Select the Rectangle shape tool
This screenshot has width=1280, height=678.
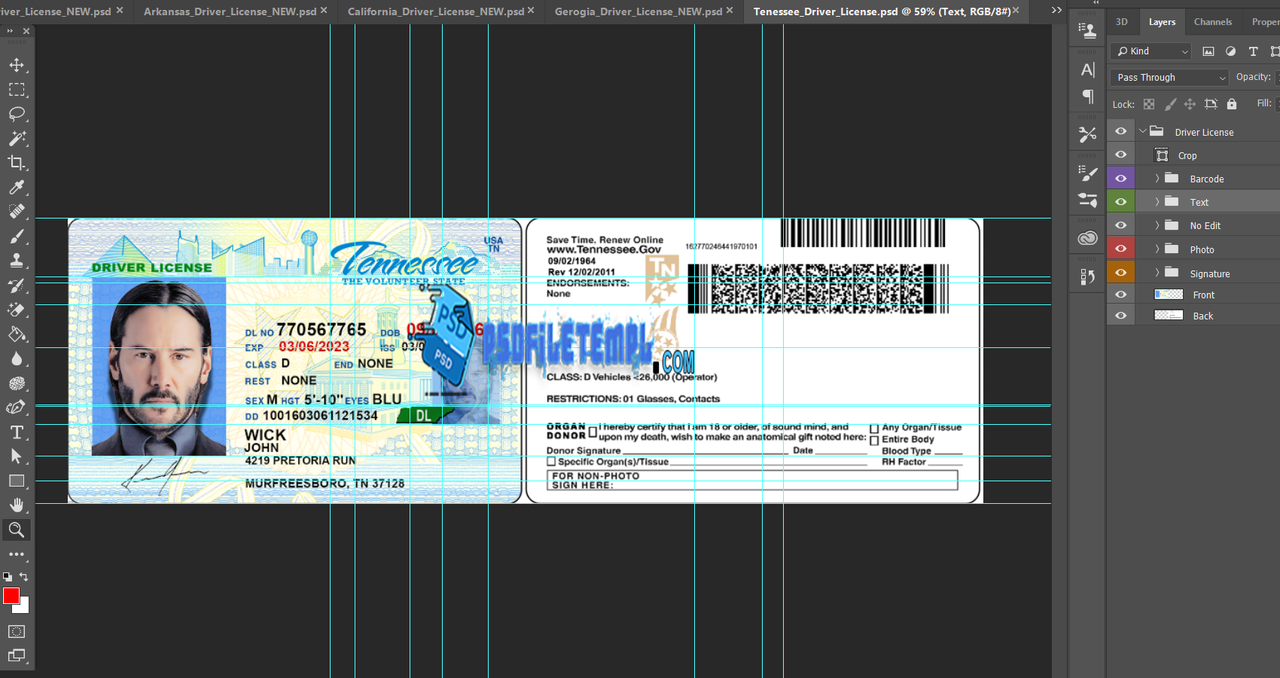[17, 481]
